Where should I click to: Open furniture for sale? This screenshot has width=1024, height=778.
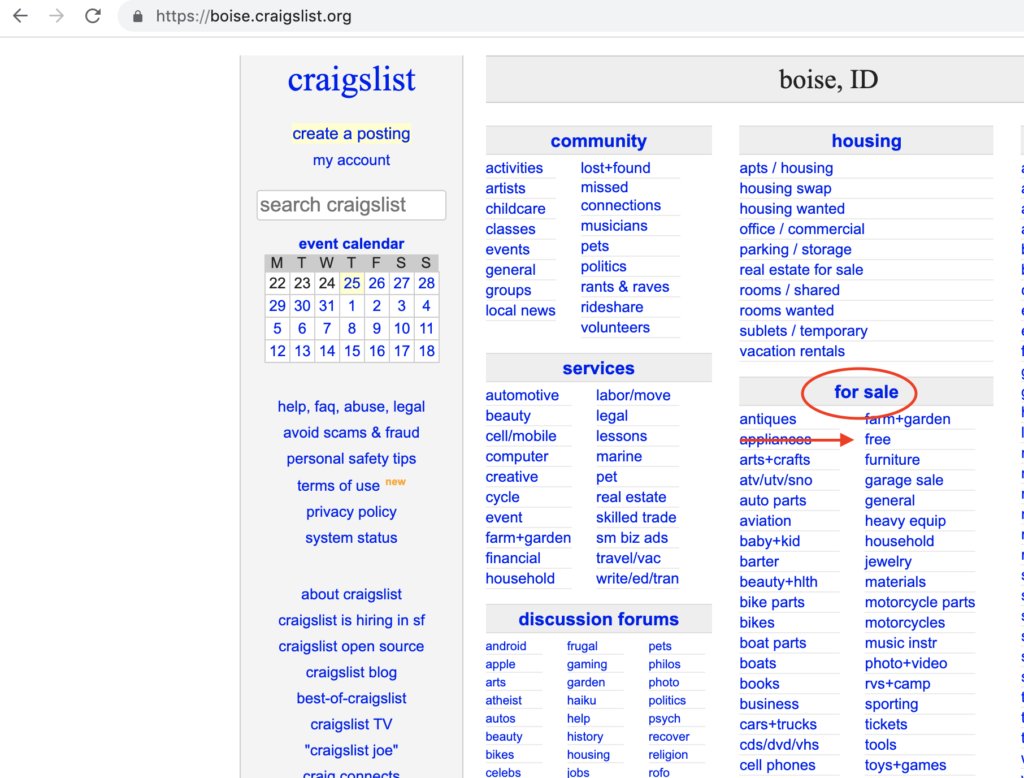click(x=892, y=460)
